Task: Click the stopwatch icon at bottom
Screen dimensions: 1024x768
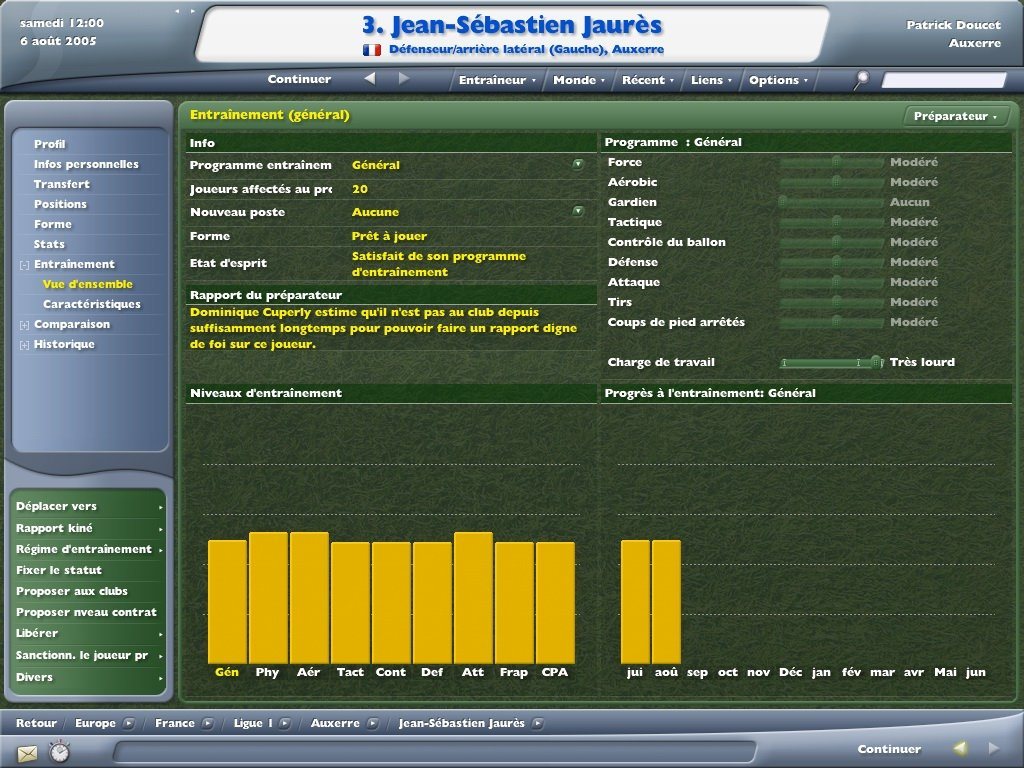Action: [x=59, y=751]
